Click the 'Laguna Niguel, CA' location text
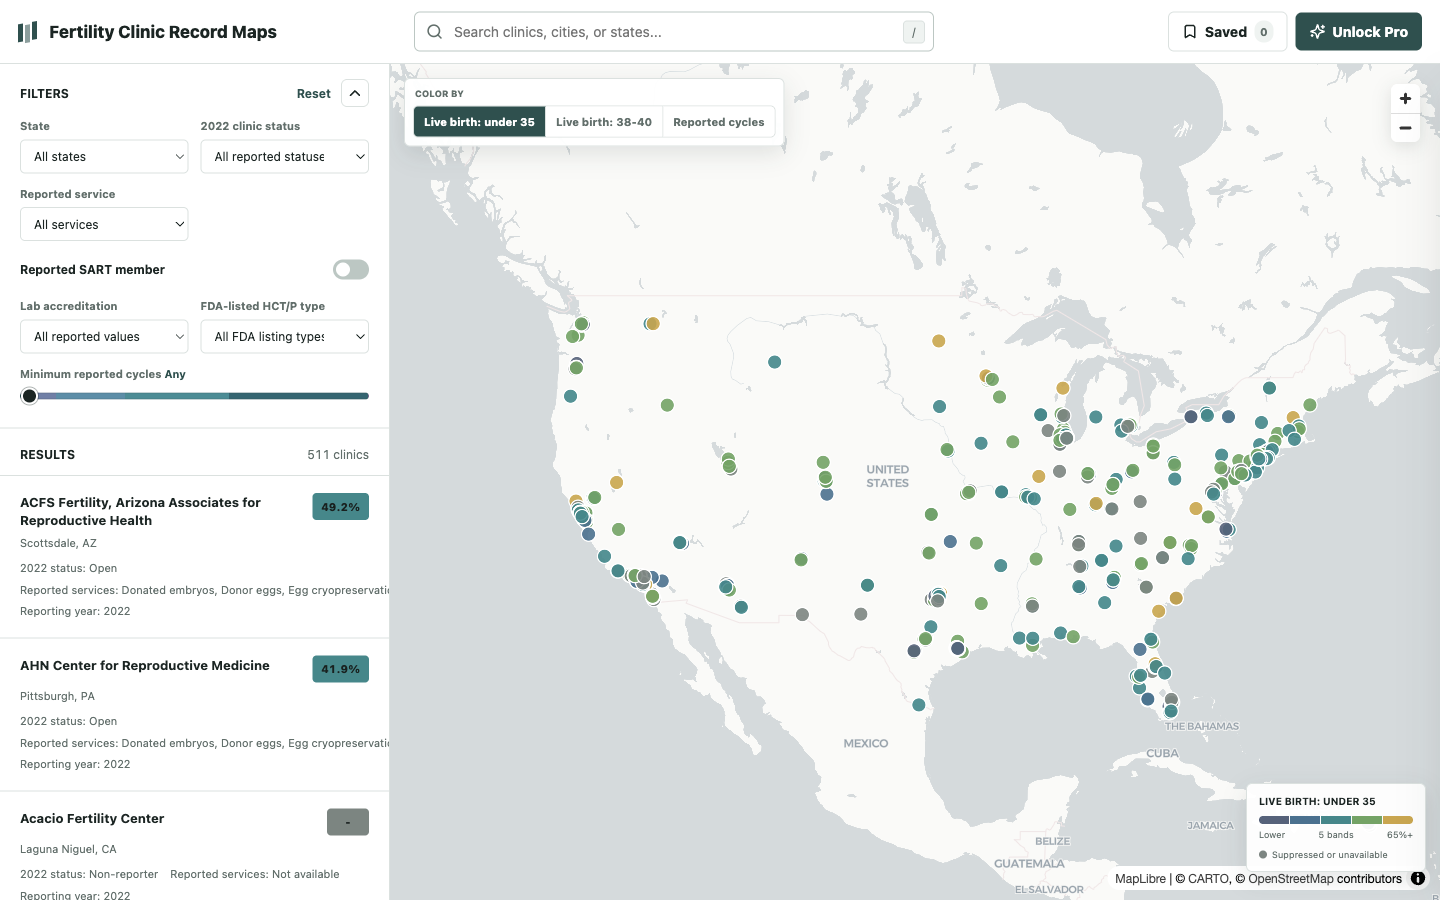This screenshot has height=900, width=1440. (x=68, y=849)
